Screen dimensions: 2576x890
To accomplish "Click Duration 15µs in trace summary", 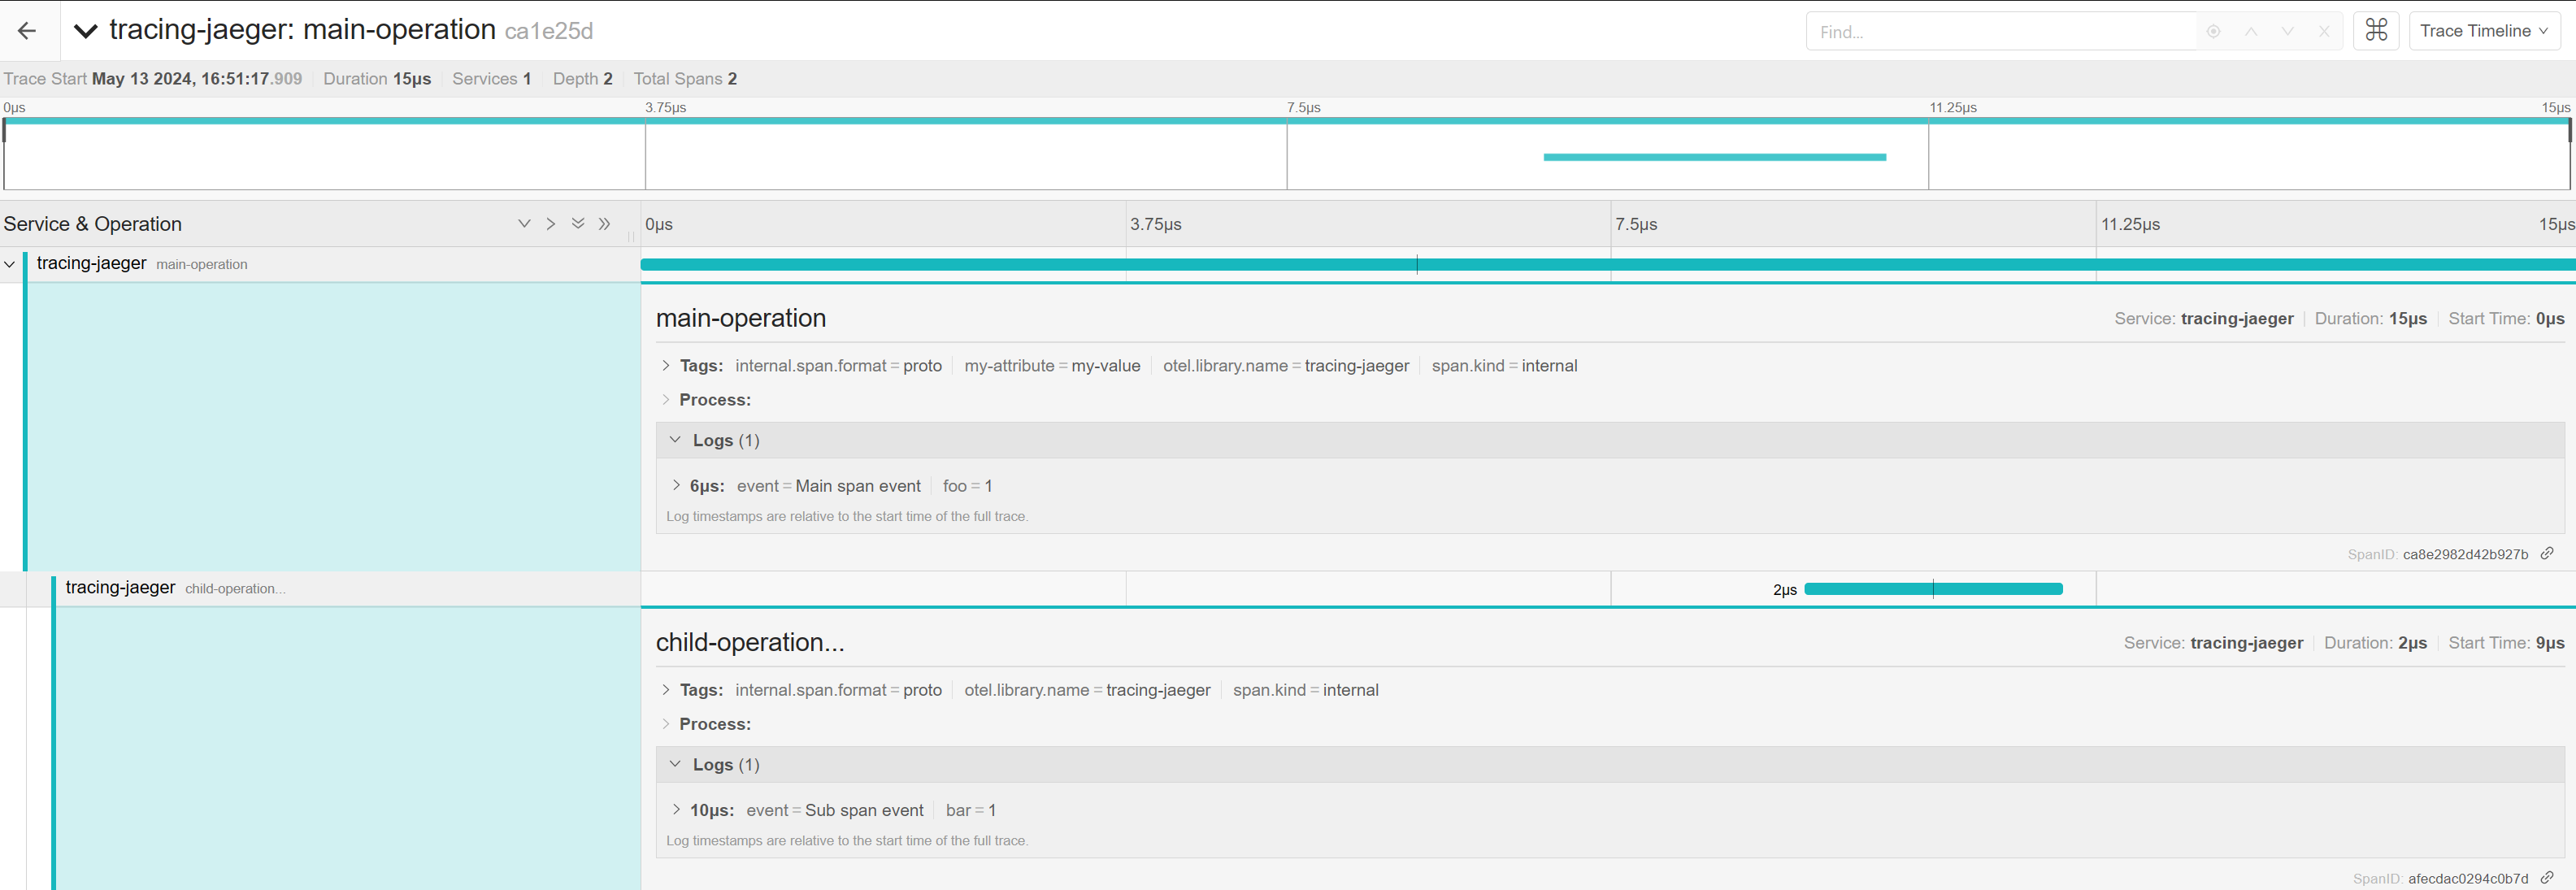I will 377,79.
